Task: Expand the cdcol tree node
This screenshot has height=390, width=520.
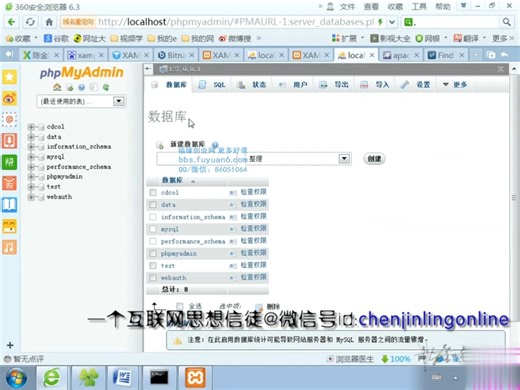Action: point(31,127)
